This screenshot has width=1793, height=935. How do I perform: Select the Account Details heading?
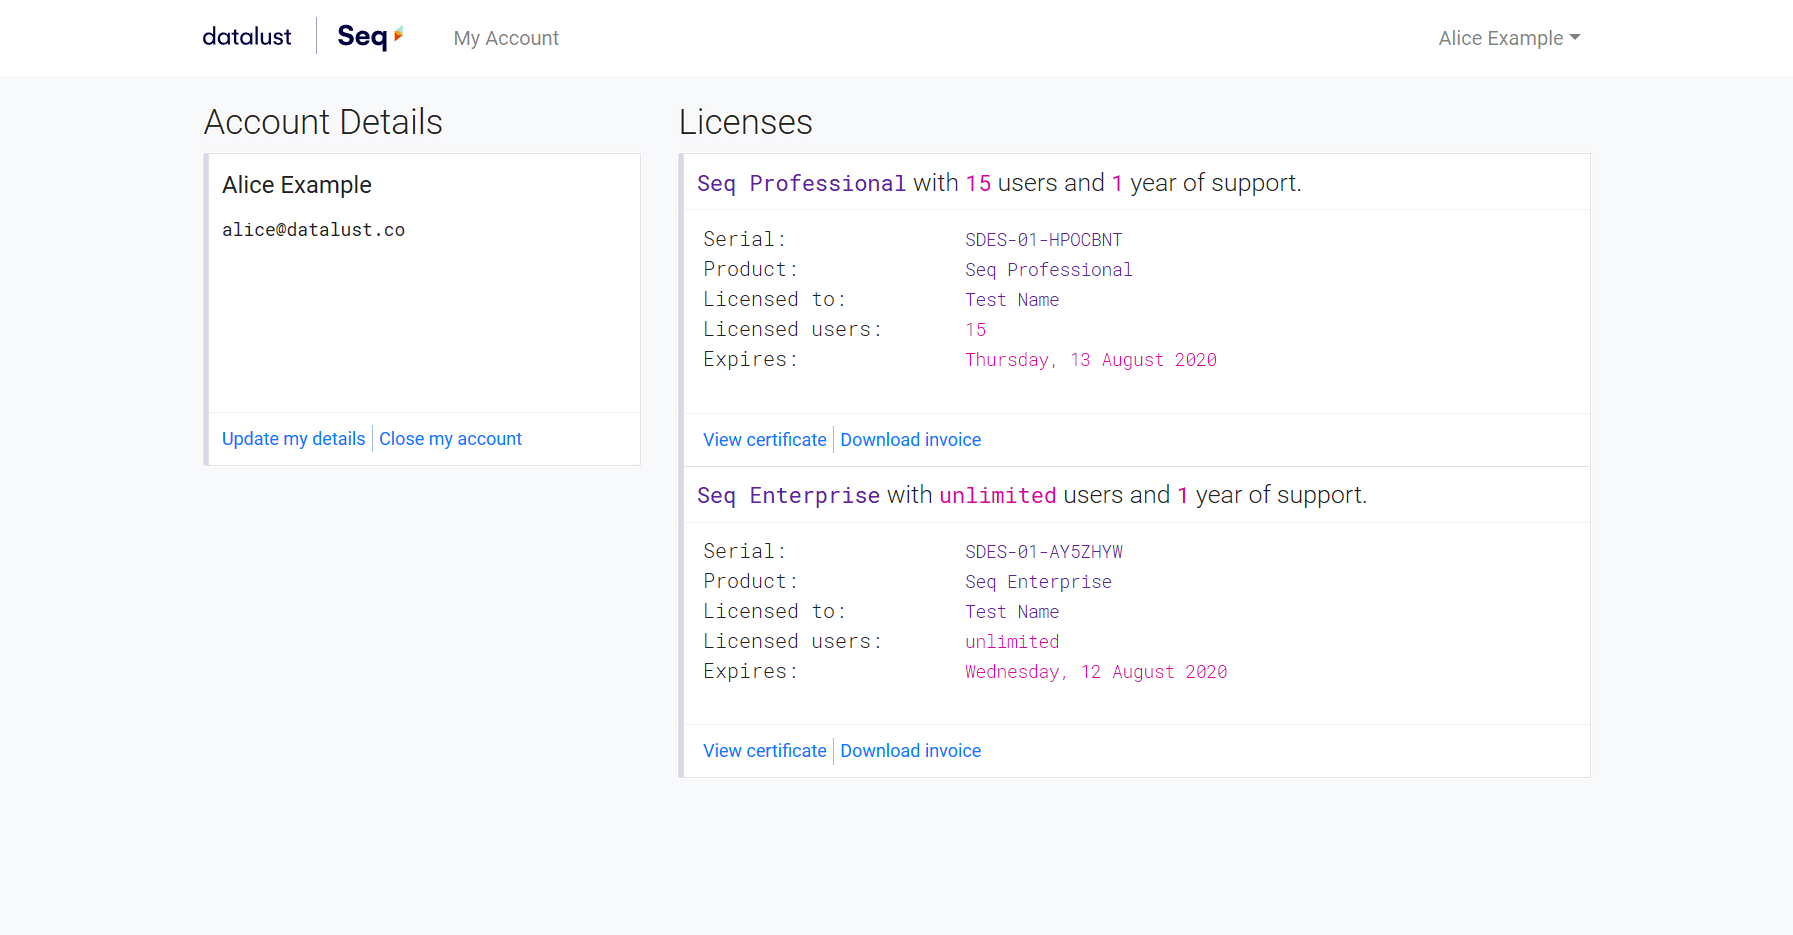pos(323,122)
